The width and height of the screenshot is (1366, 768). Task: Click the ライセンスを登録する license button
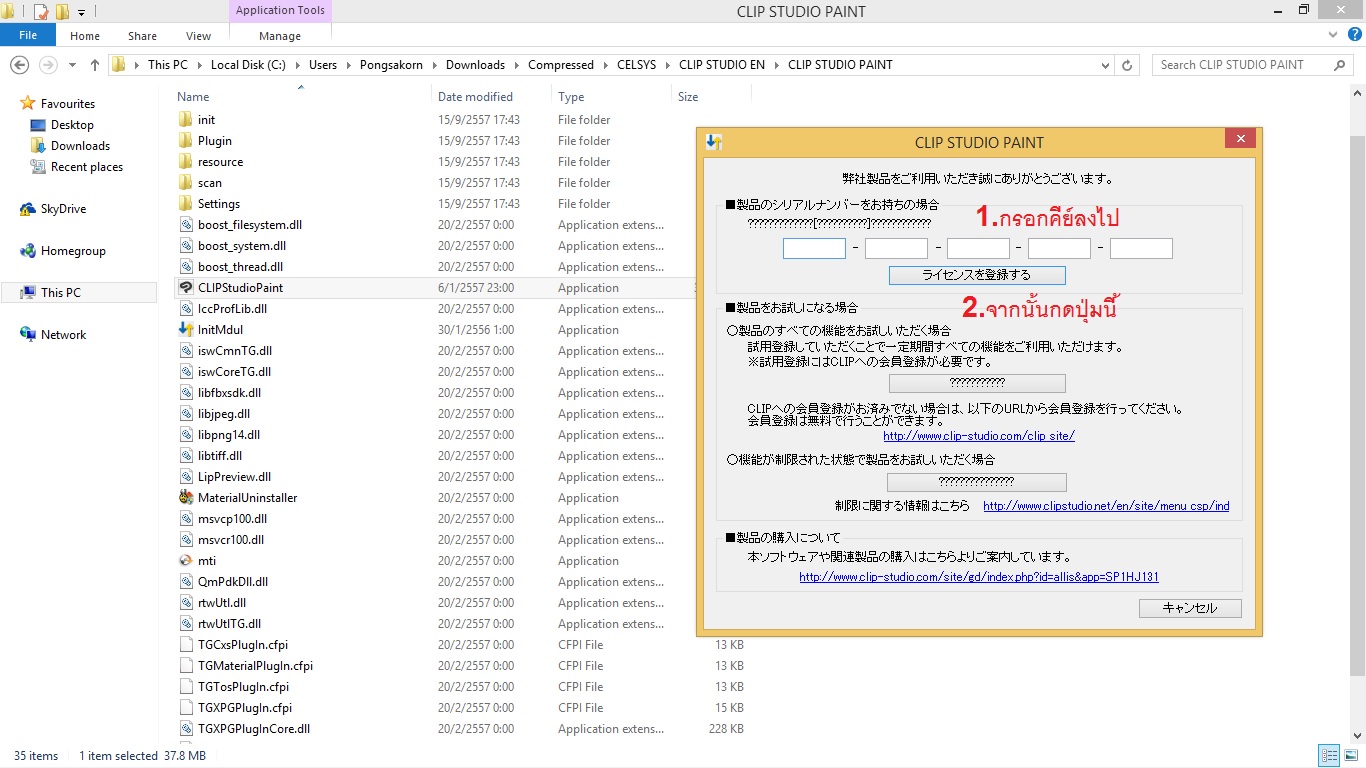click(x=977, y=275)
